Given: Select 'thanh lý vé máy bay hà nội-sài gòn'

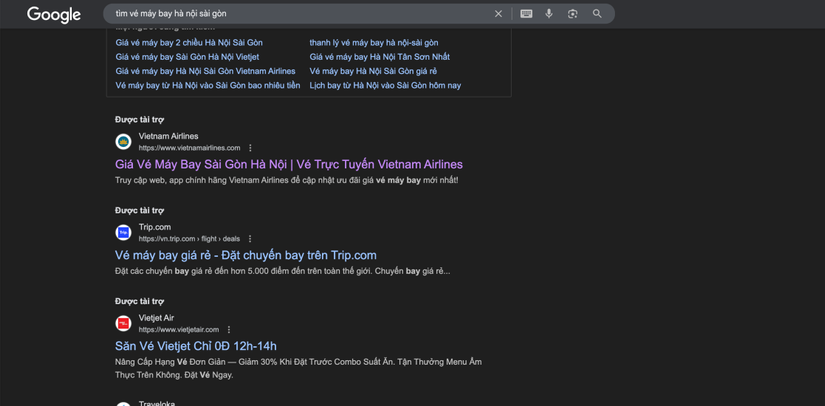Looking at the screenshot, I should pyautogui.click(x=374, y=43).
